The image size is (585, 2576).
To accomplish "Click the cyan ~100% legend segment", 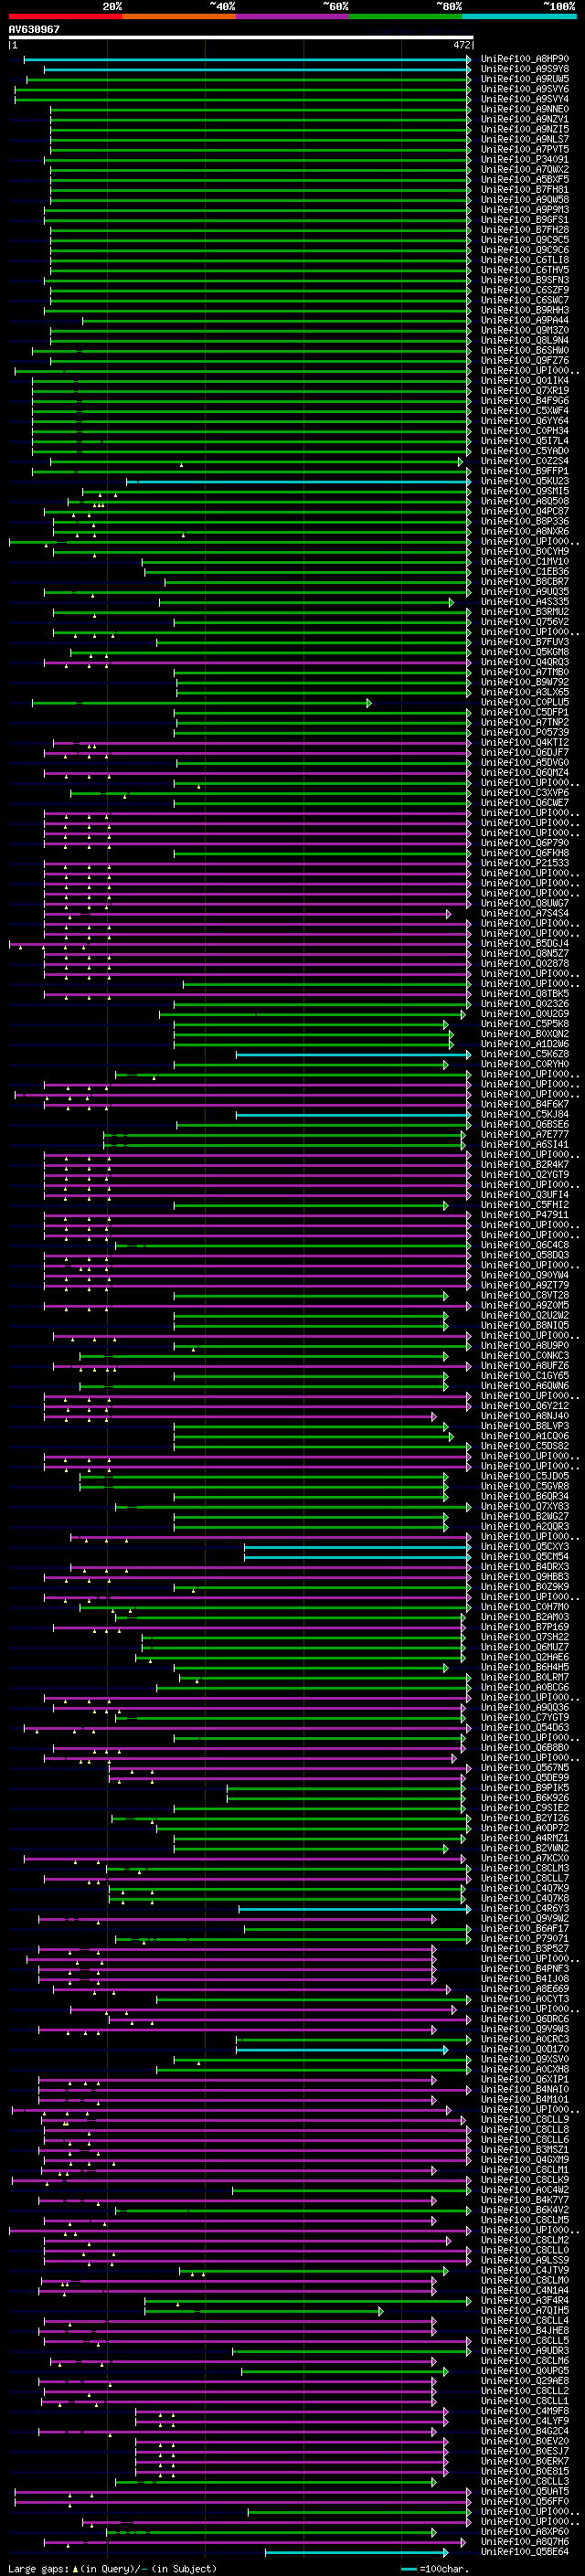I will click(519, 16).
